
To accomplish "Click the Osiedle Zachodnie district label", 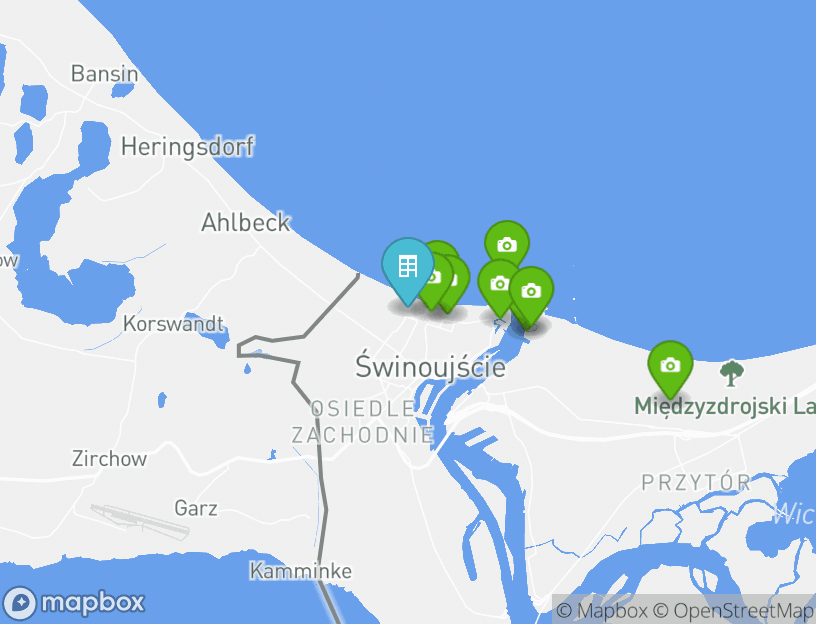I will 363,422.
